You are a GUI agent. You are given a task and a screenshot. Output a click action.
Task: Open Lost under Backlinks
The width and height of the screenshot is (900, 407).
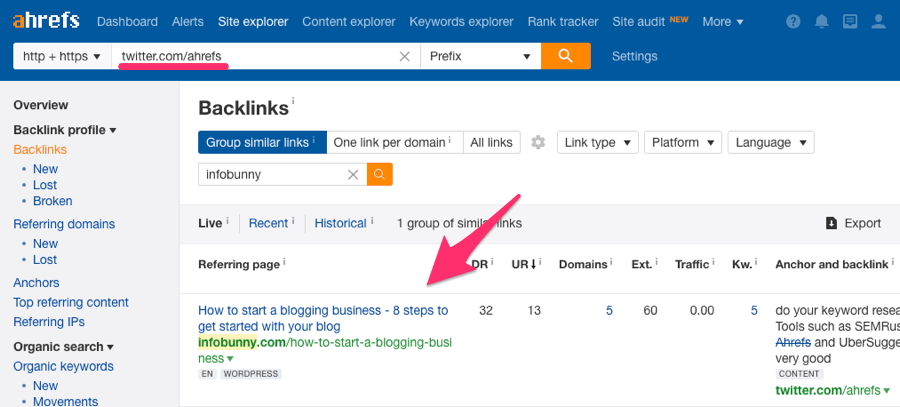click(x=45, y=185)
